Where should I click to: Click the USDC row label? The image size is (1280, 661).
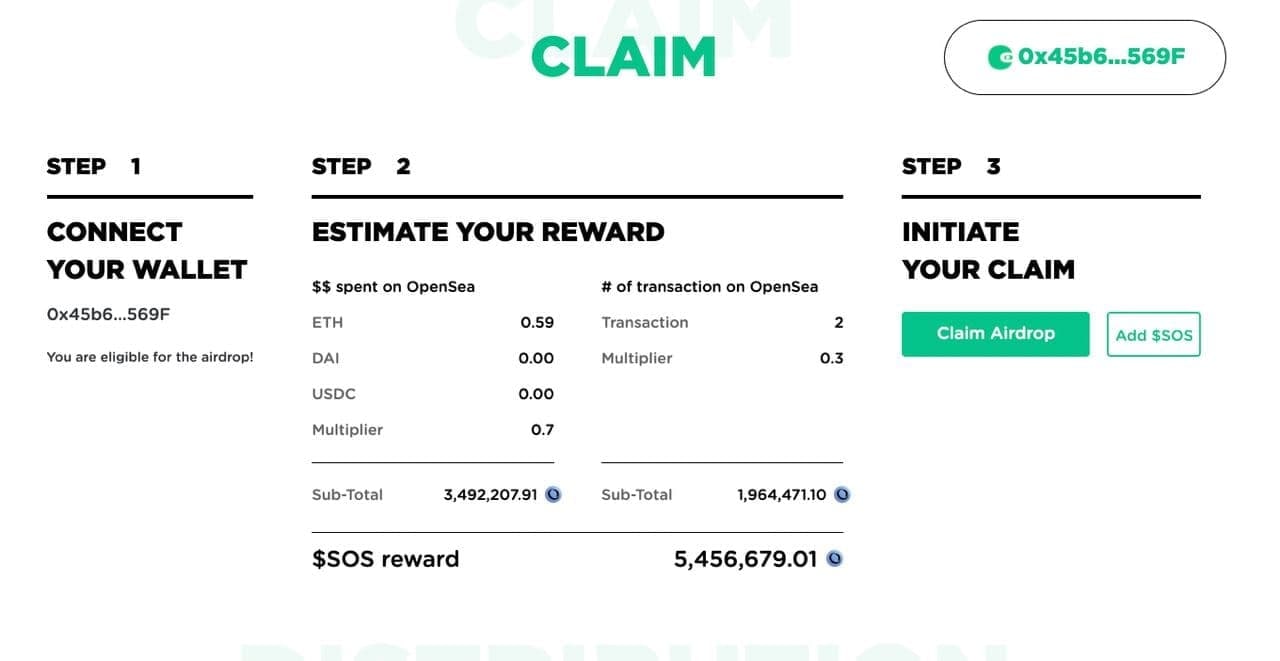pos(334,394)
